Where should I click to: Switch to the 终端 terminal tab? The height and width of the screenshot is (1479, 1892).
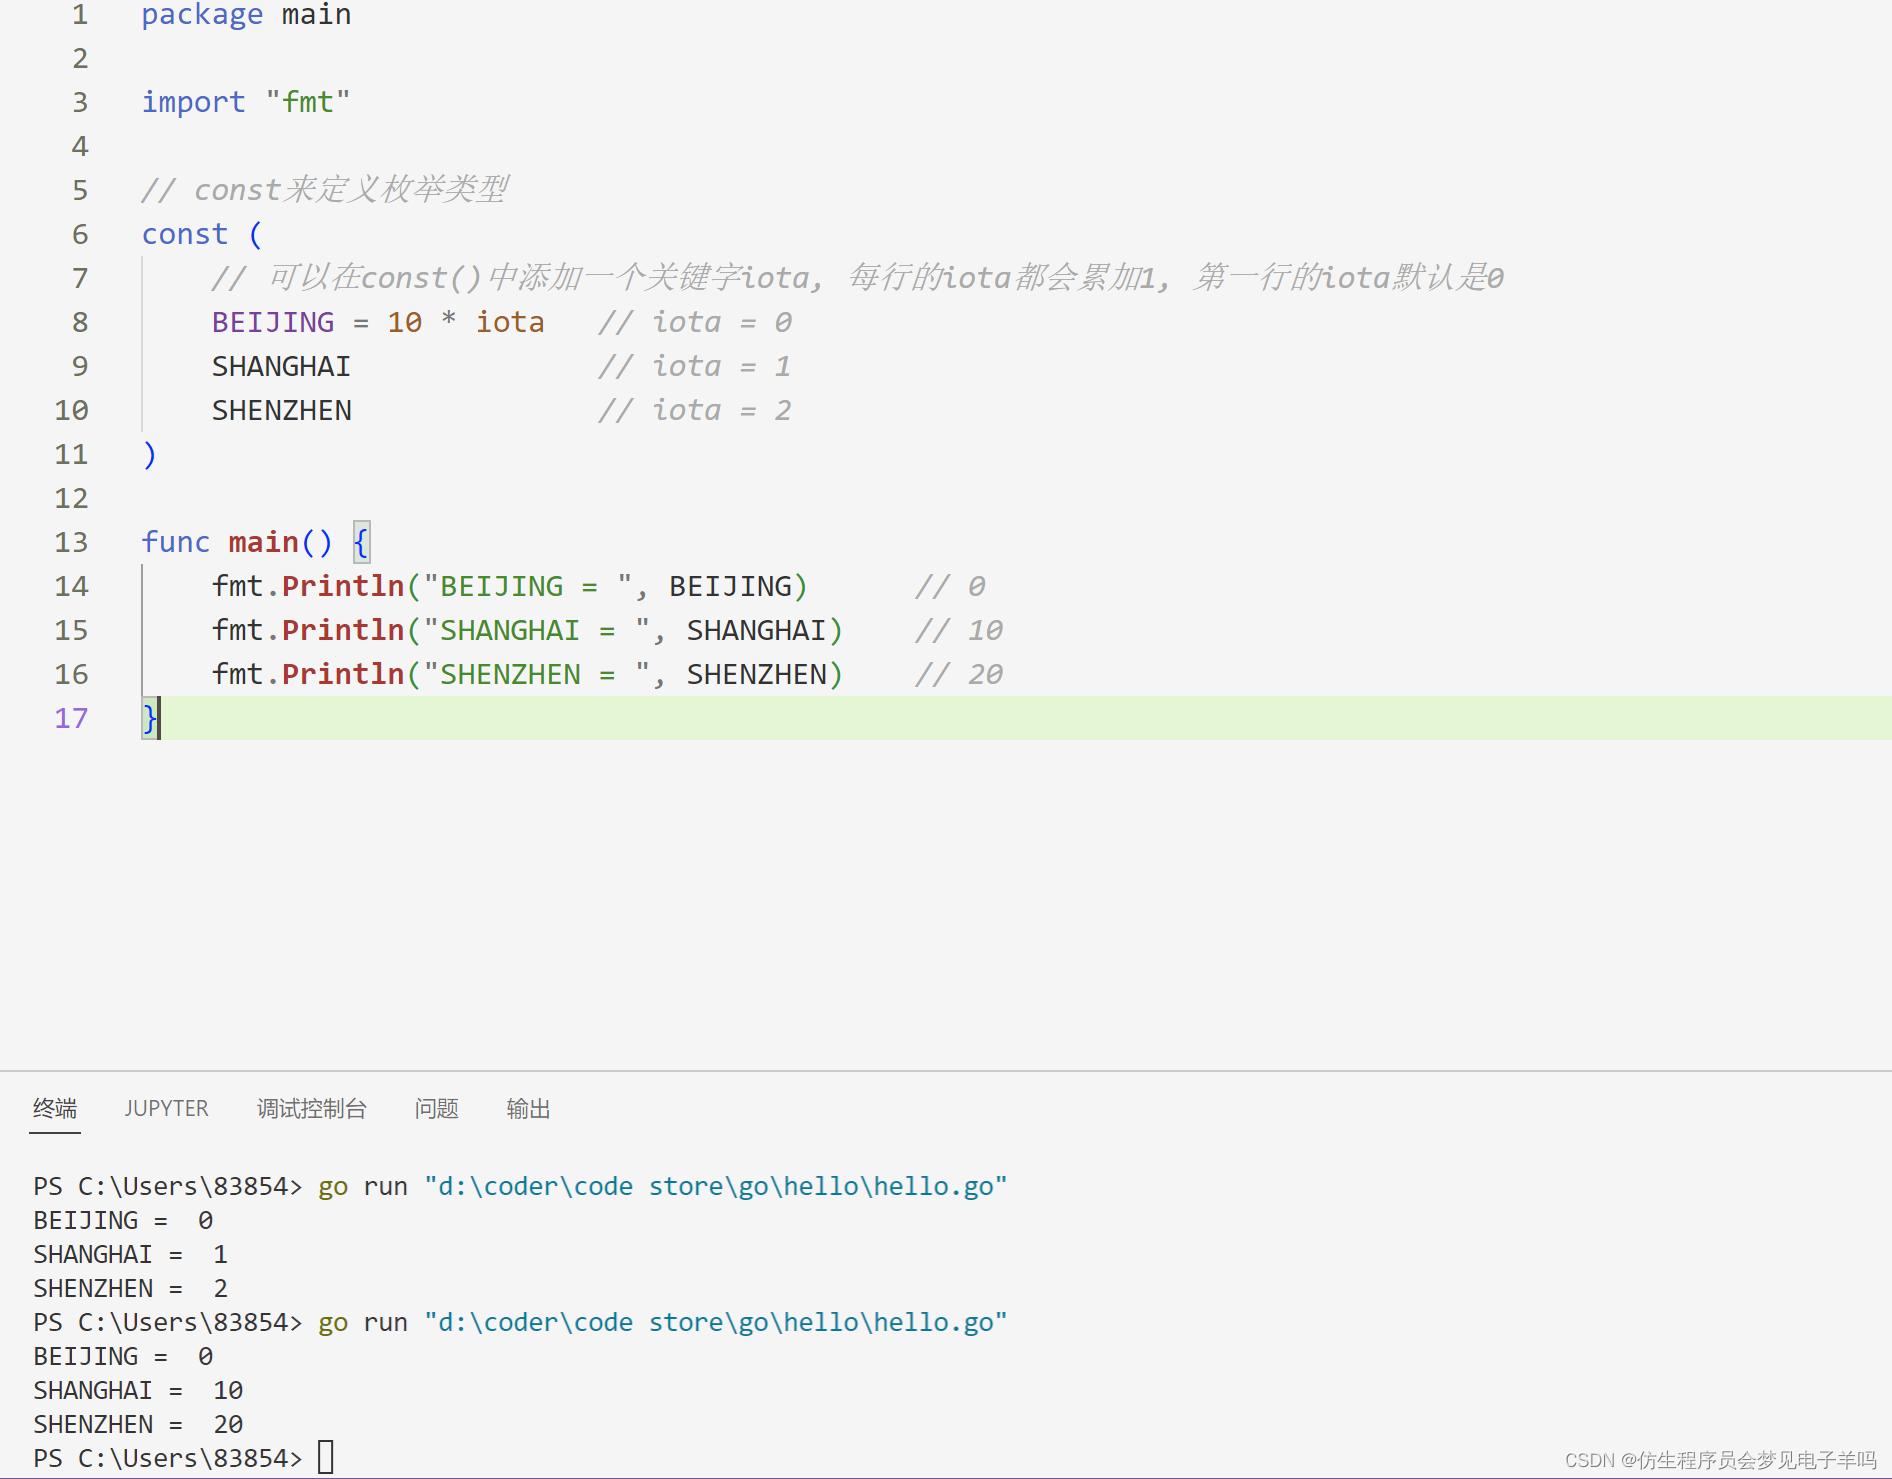[x=55, y=1108]
